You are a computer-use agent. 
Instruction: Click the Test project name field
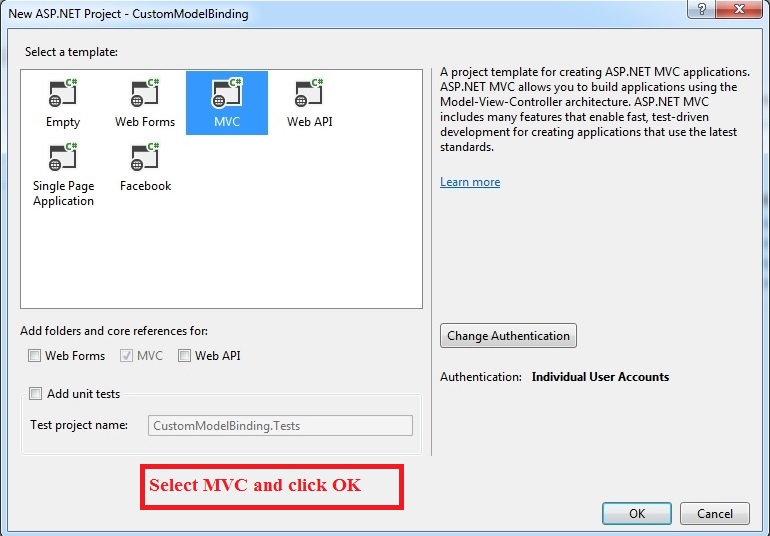(280, 425)
